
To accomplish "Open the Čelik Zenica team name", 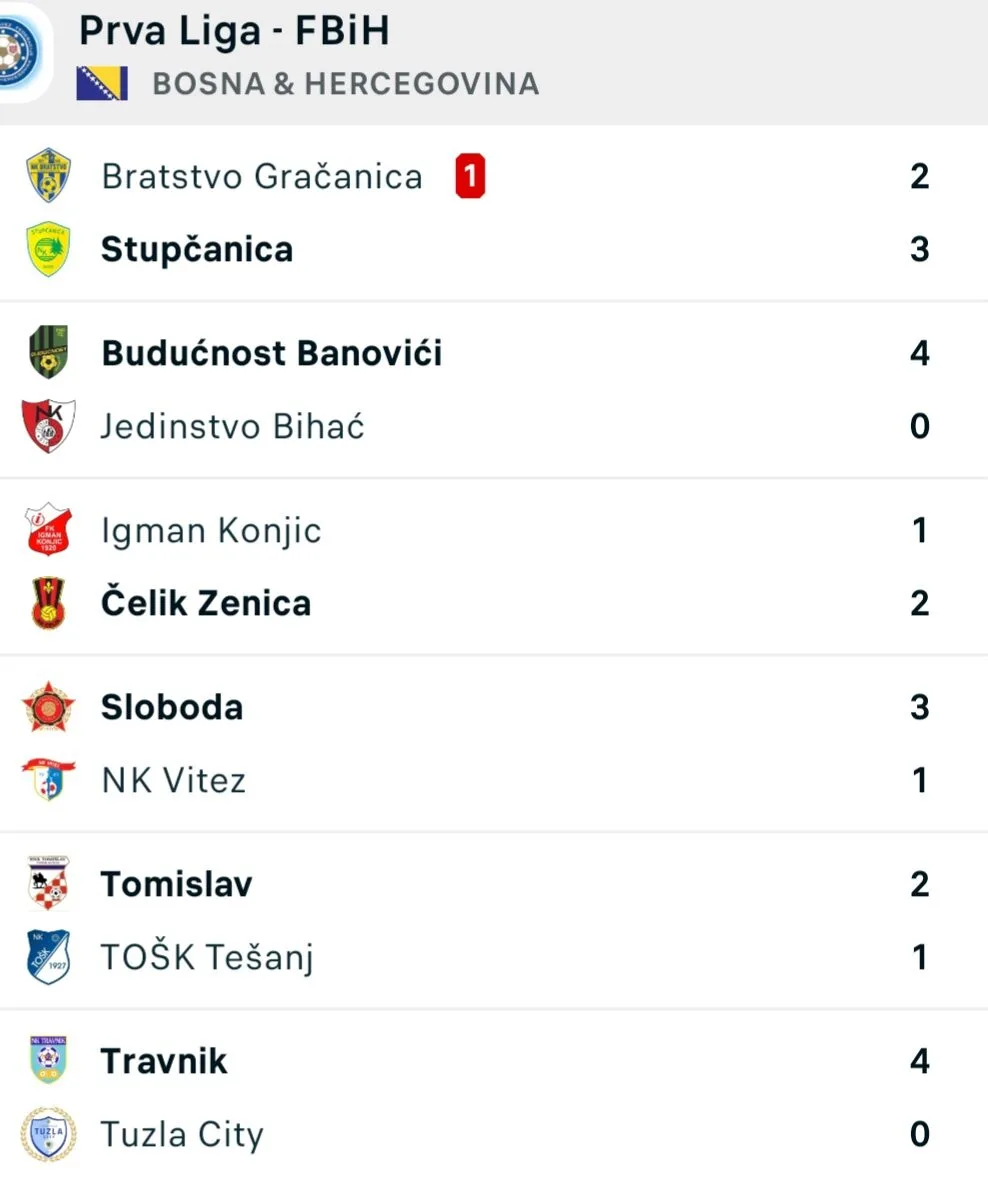I will click(x=206, y=603).
